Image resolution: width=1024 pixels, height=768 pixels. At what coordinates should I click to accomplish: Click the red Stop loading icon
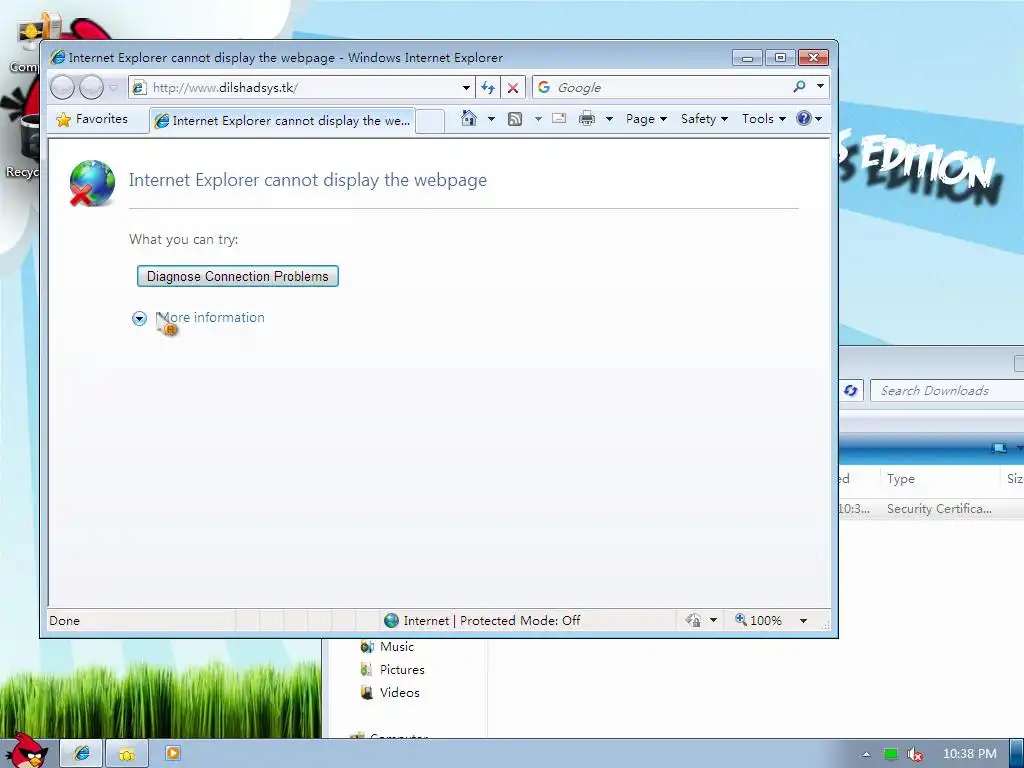(513, 88)
